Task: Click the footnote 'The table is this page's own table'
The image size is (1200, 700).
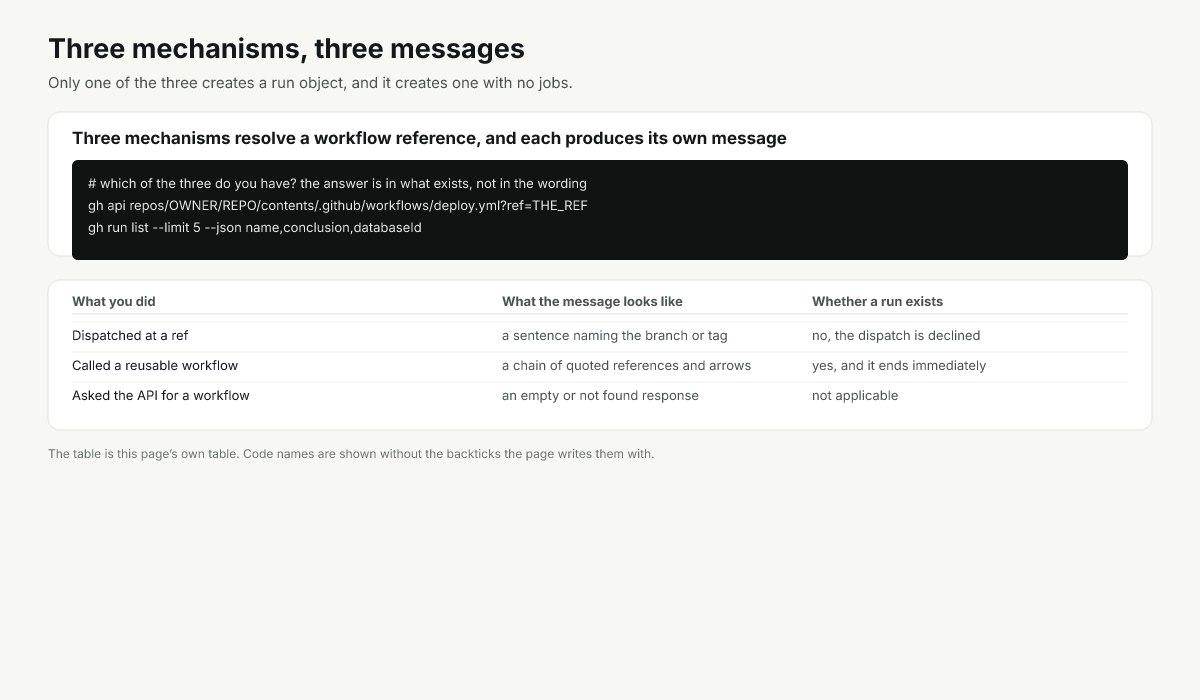Action: tap(351, 454)
